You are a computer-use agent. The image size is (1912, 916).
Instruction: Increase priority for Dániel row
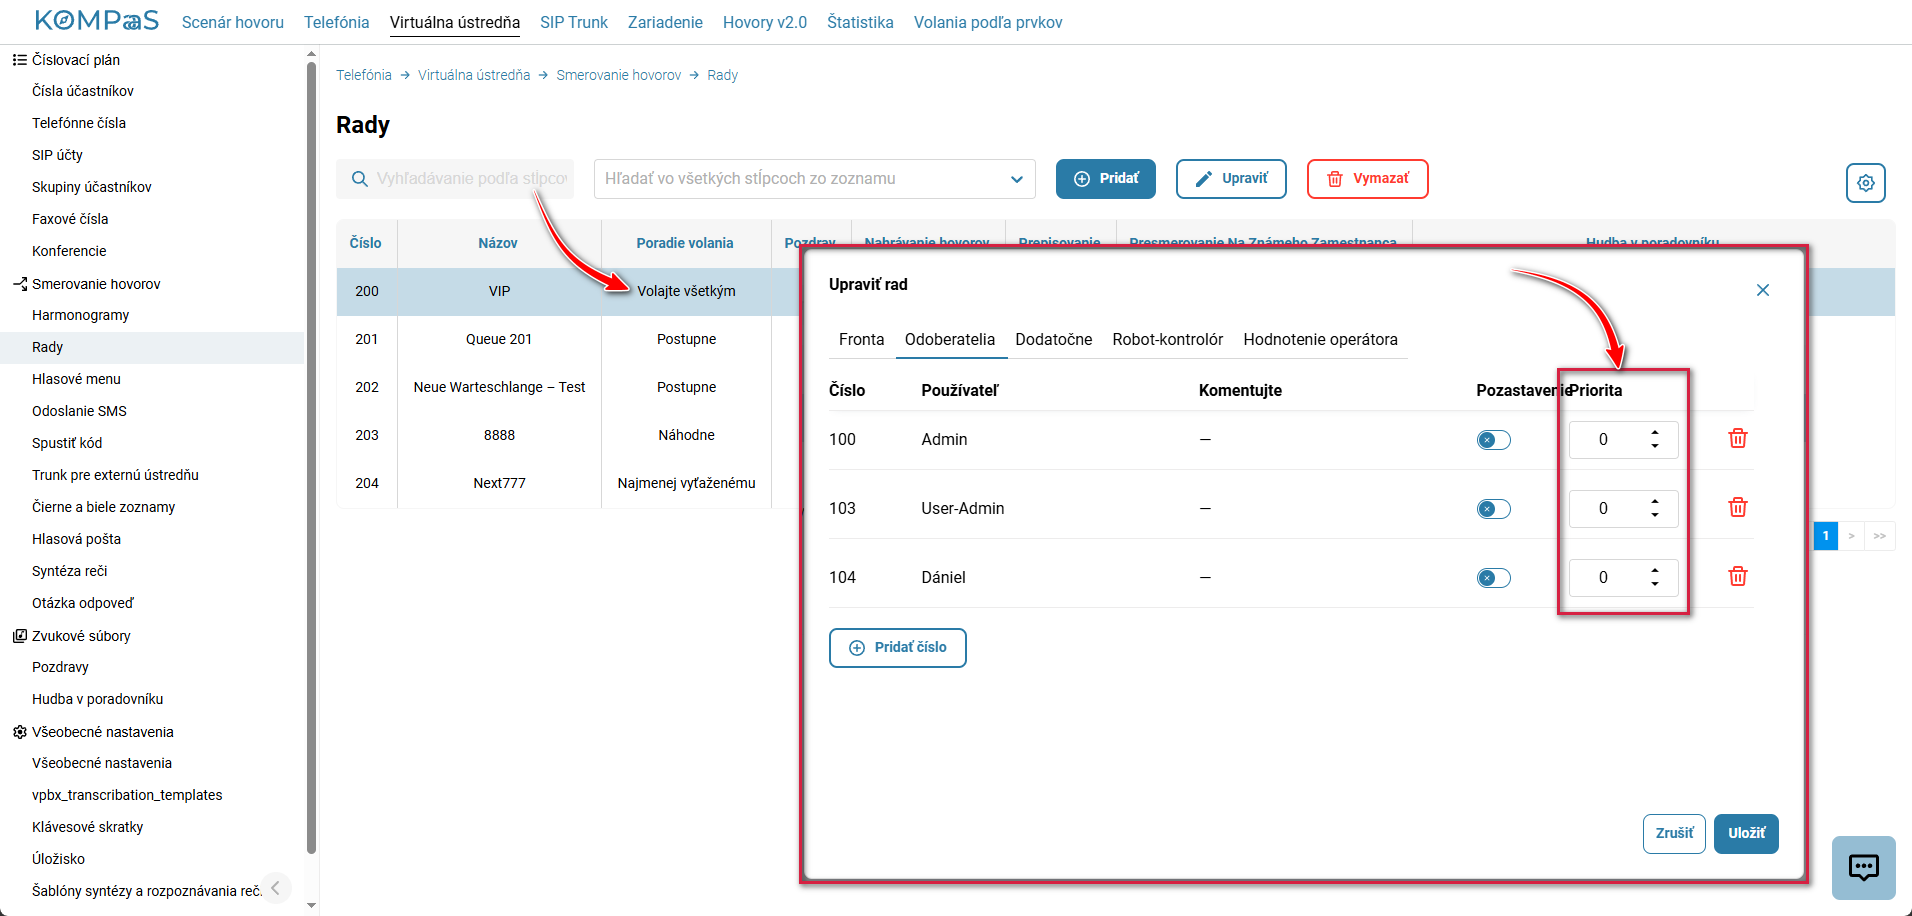point(1655,571)
